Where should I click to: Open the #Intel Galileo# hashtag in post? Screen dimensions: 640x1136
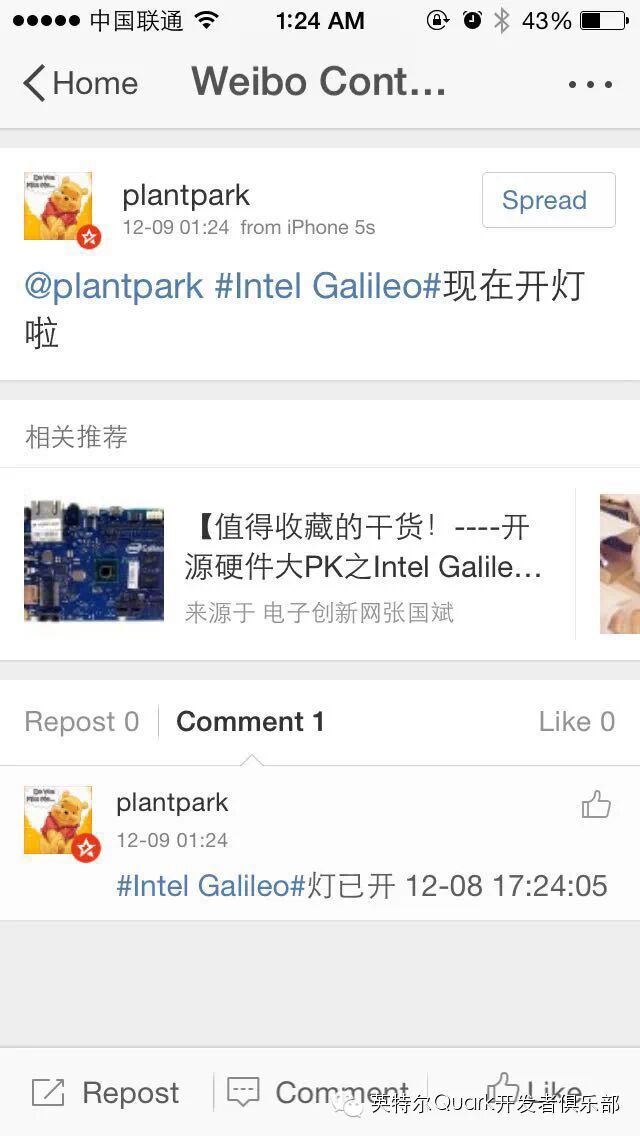(328, 287)
